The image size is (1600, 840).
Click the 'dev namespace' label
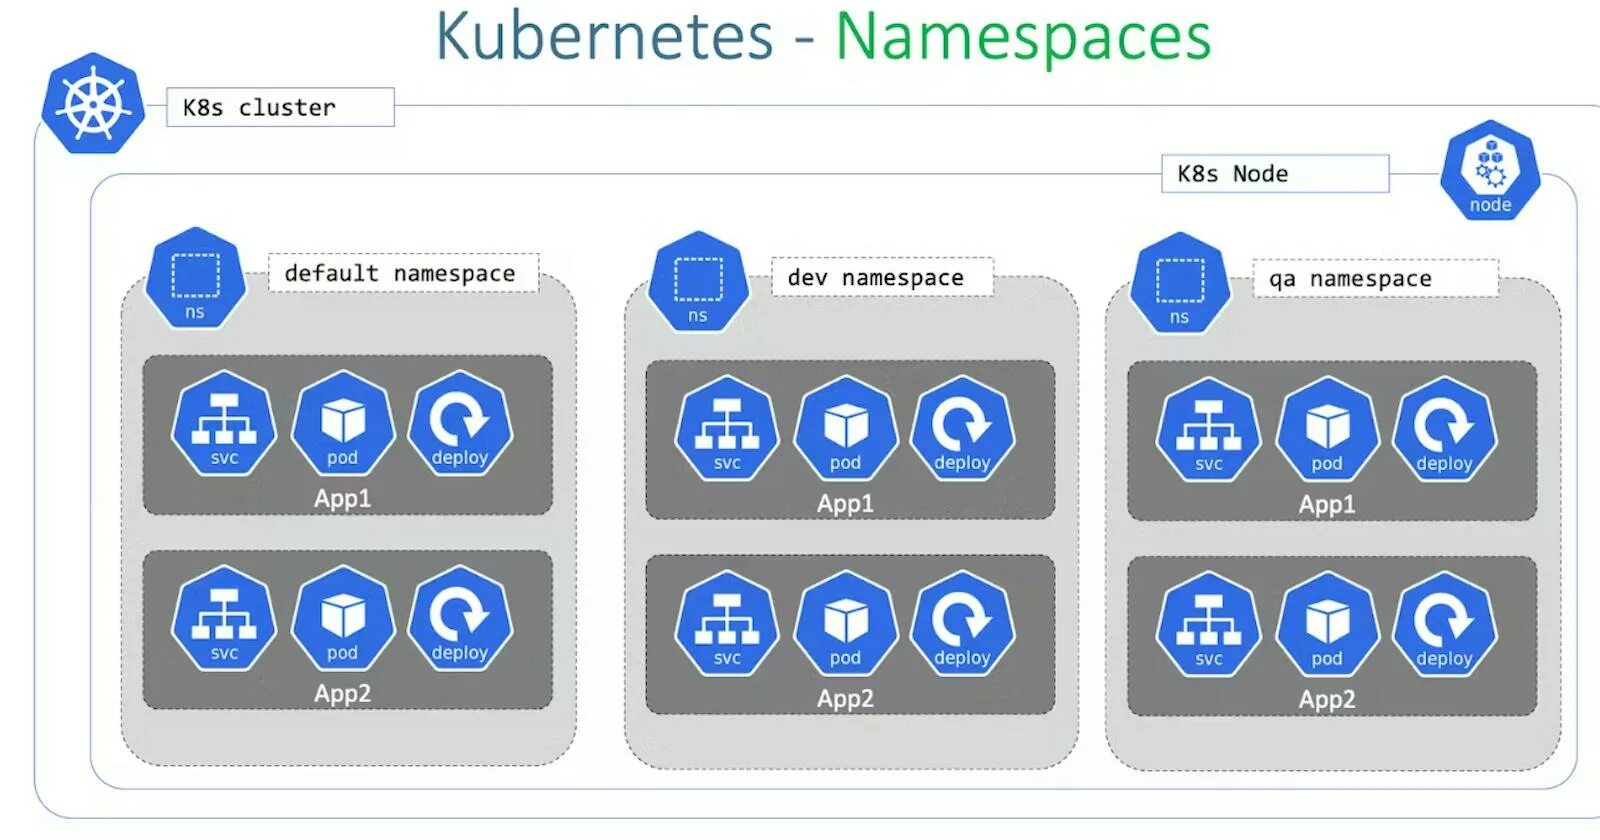(x=882, y=277)
